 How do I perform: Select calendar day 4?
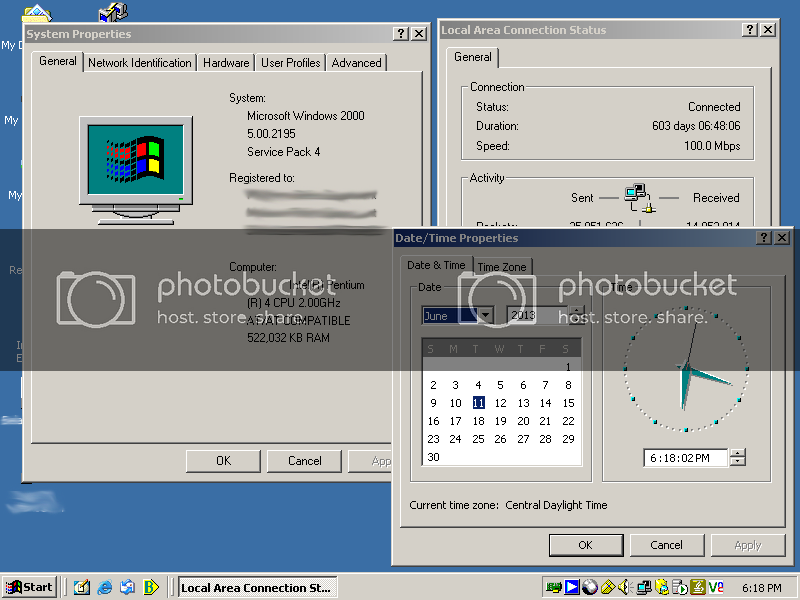(x=478, y=385)
